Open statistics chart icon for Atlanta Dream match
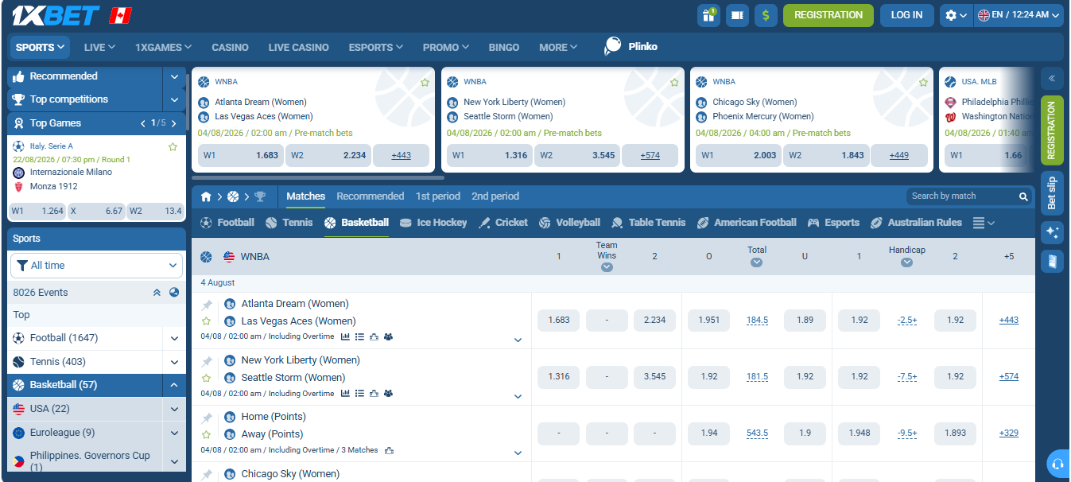The height and width of the screenshot is (482, 1071). click(345, 337)
